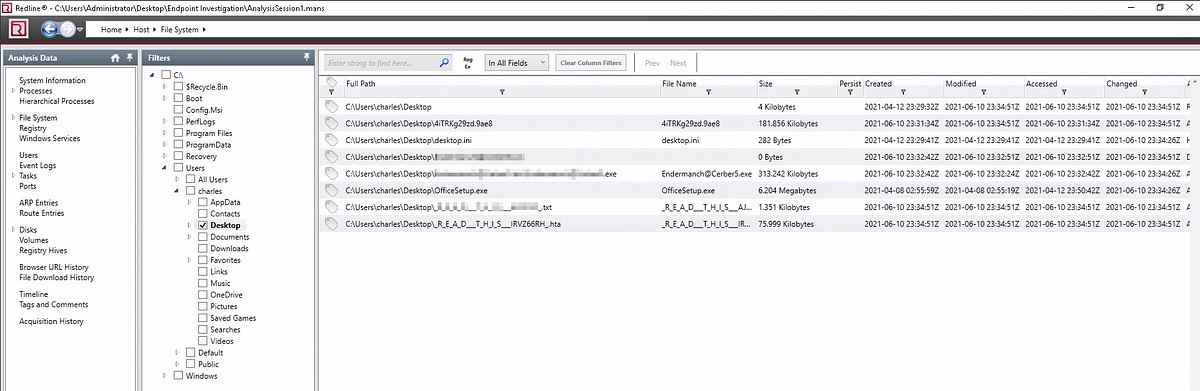Check the C:\ root checkbox
The width and height of the screenshot is (1200, 391).
click(165, 75)
